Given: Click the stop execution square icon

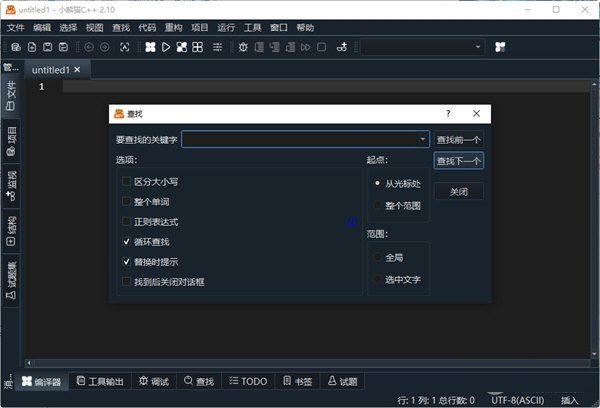Looking at the screenshot, I should pyautogui.click(x=321, y=47).
